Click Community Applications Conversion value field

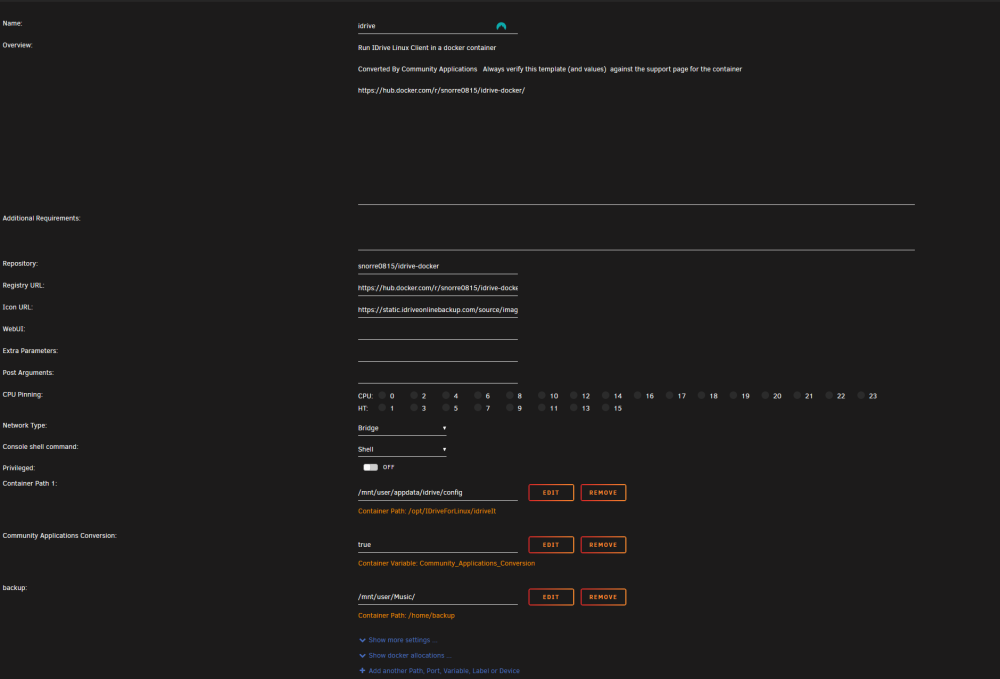point(438,545)
